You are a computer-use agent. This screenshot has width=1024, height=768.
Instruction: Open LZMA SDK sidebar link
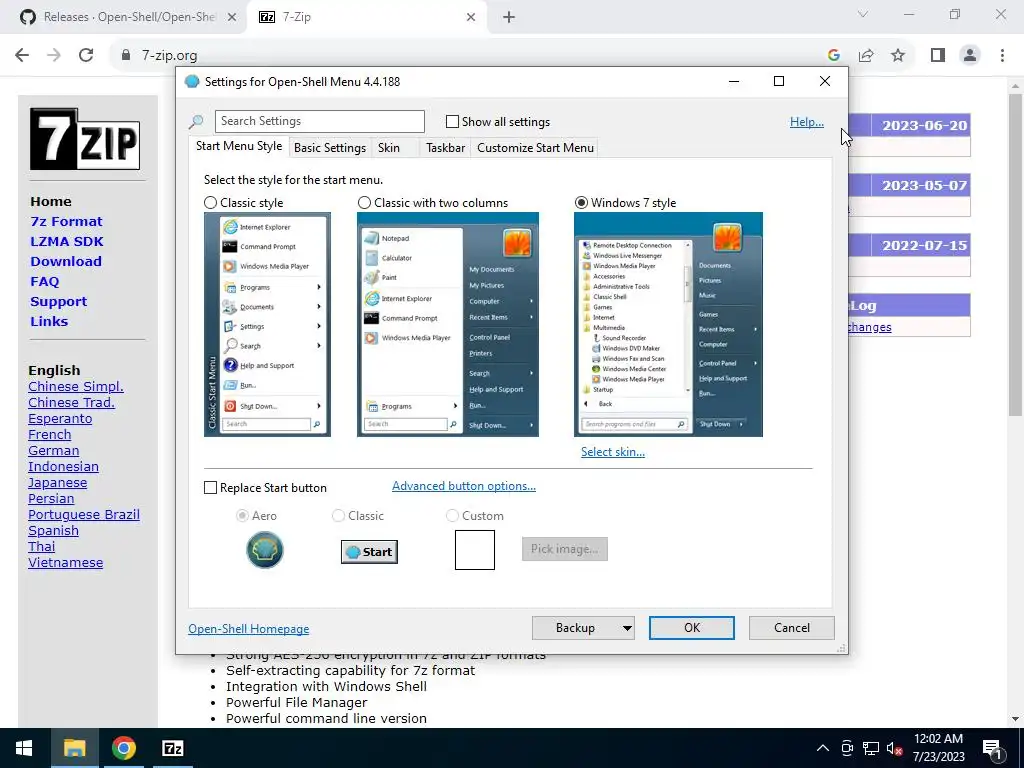pos(67,242)
